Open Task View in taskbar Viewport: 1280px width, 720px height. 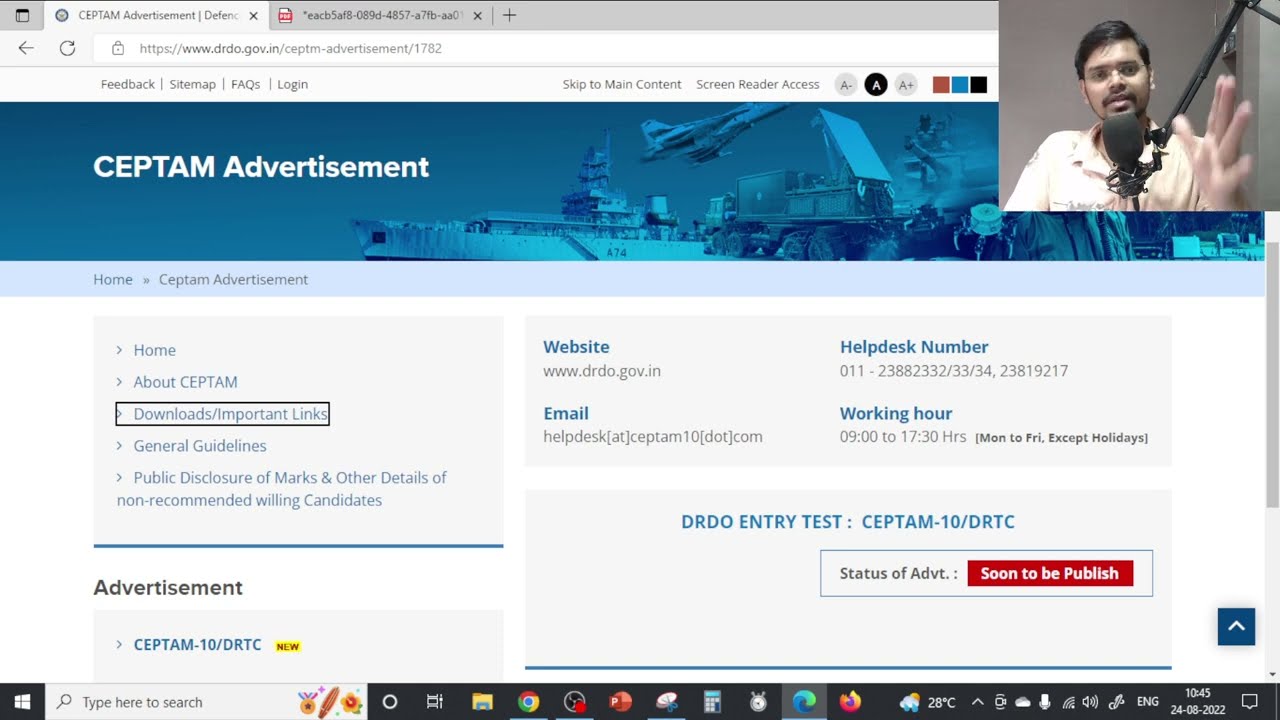click(435, 702)
